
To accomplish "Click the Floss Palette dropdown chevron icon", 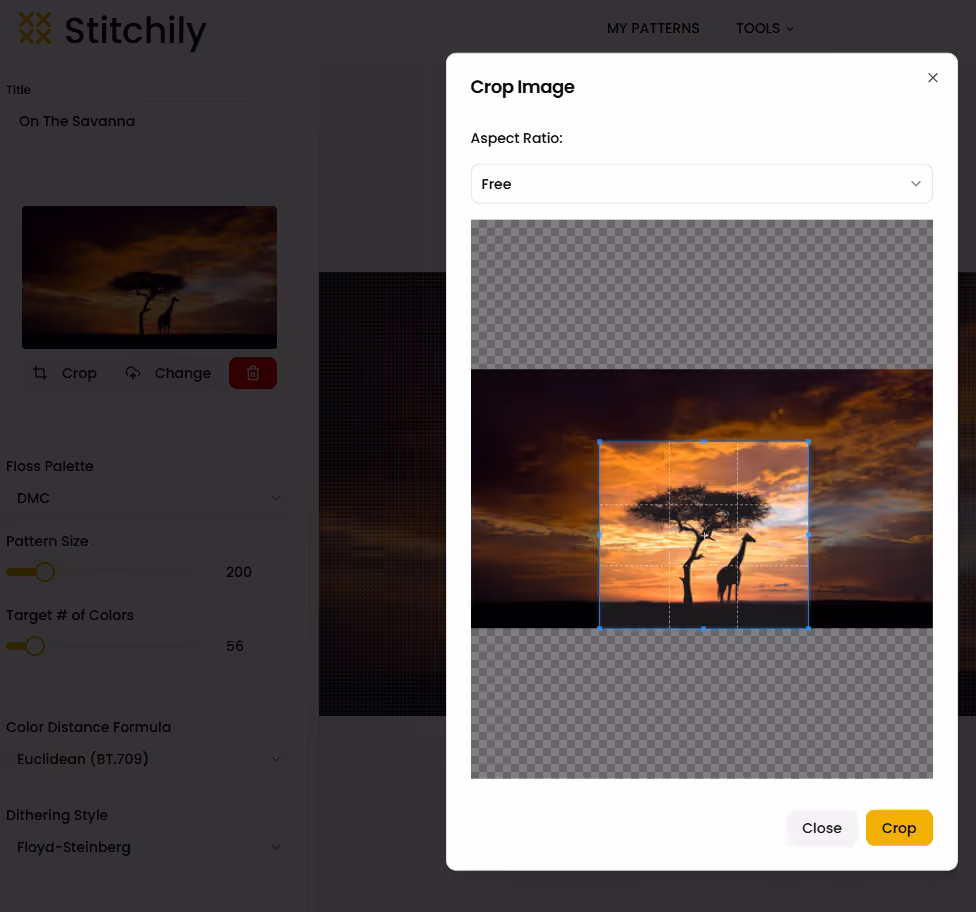I will 276,497.
